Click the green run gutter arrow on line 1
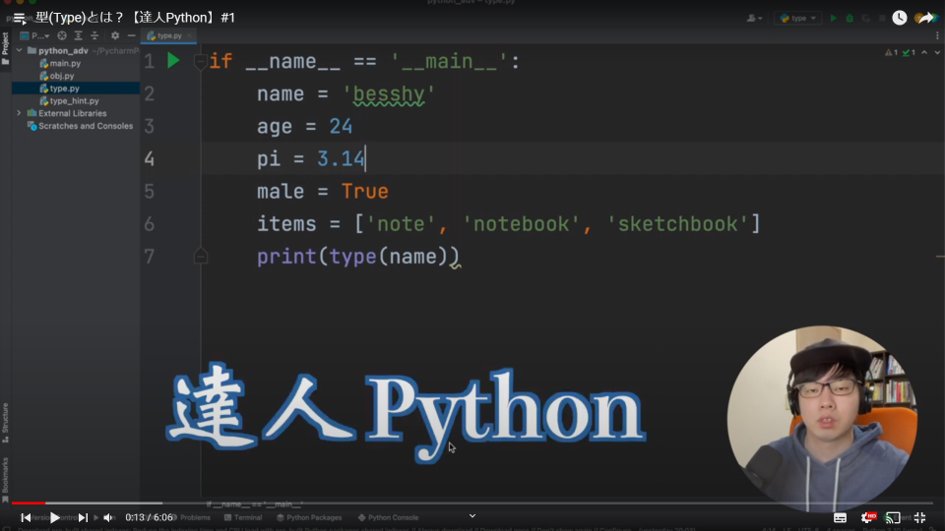The image size is (945, 531). point(174,60)
